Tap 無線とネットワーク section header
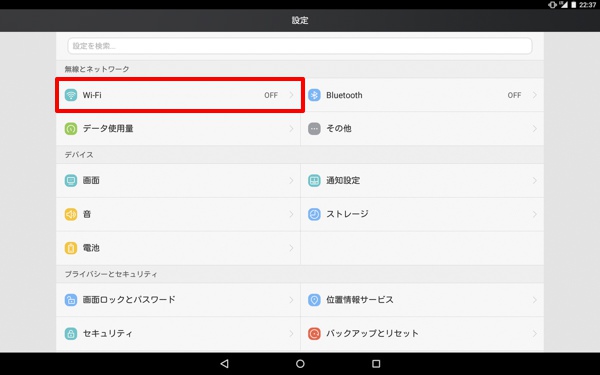Viewport: 600px width, 375px height. [97, 69]
